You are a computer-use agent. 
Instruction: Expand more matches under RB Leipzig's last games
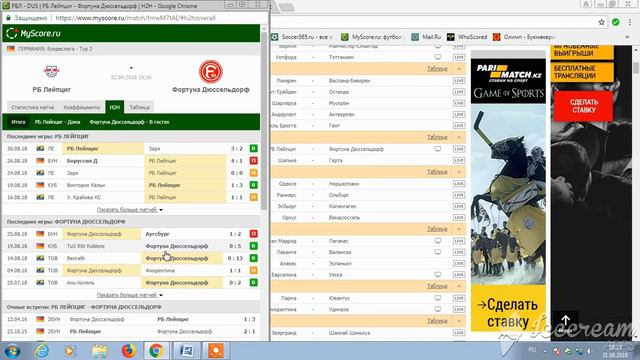[129, 209]
